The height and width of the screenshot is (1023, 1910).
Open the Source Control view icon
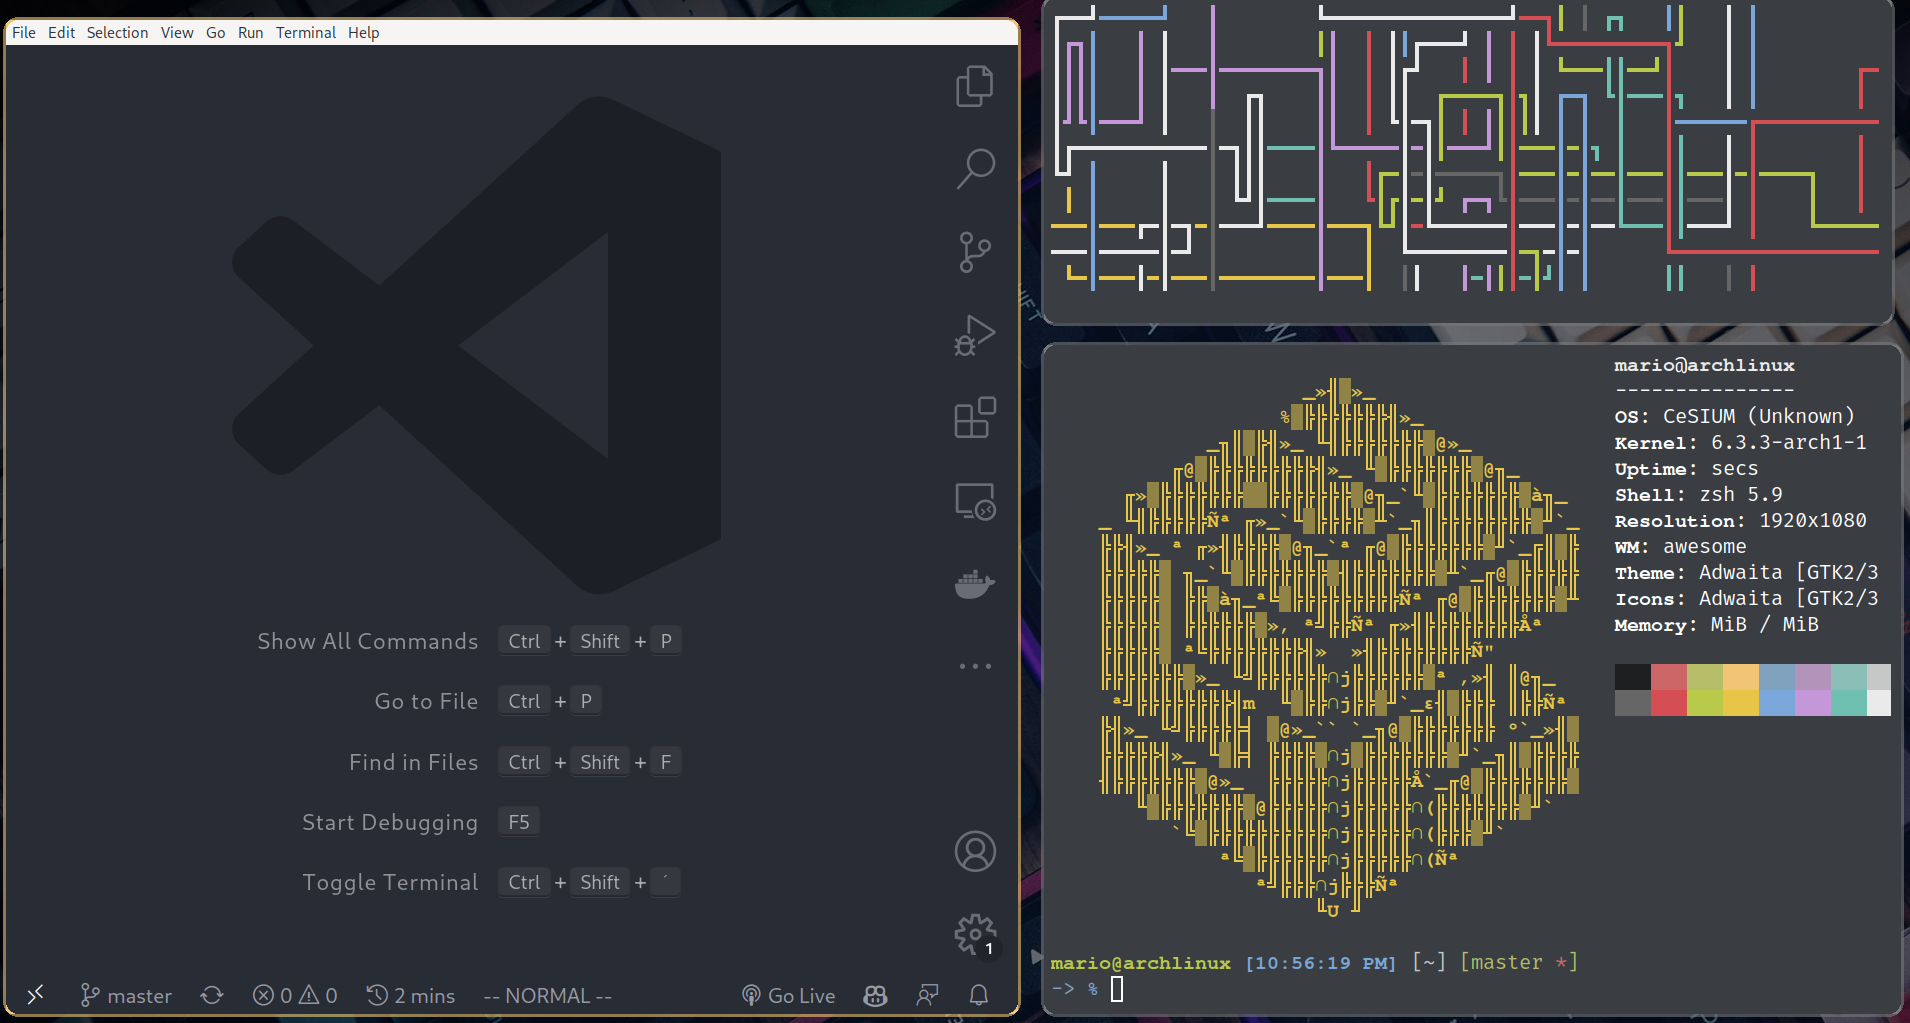[975, 252]
